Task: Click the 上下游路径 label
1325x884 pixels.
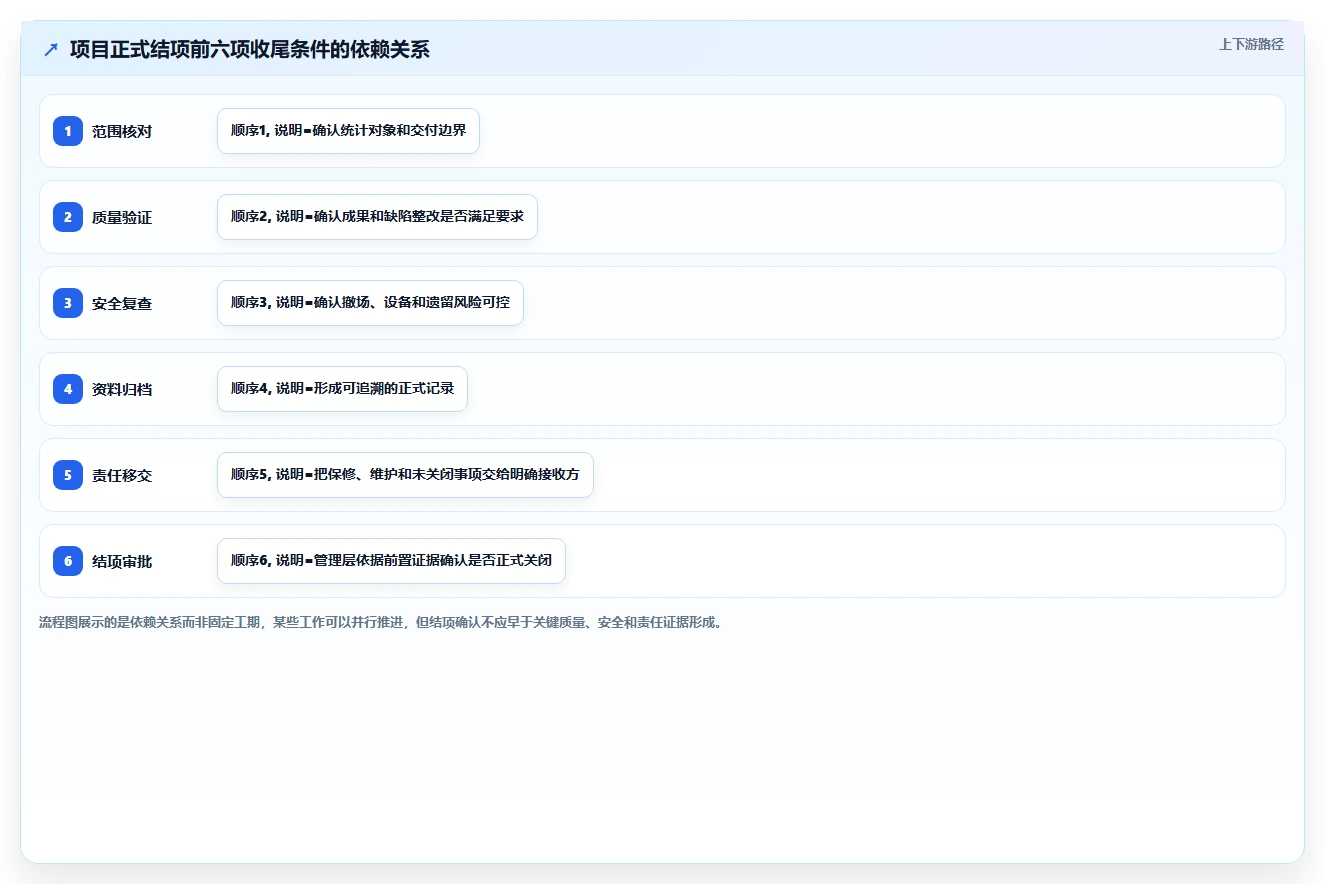Action: pos(1251,44)
